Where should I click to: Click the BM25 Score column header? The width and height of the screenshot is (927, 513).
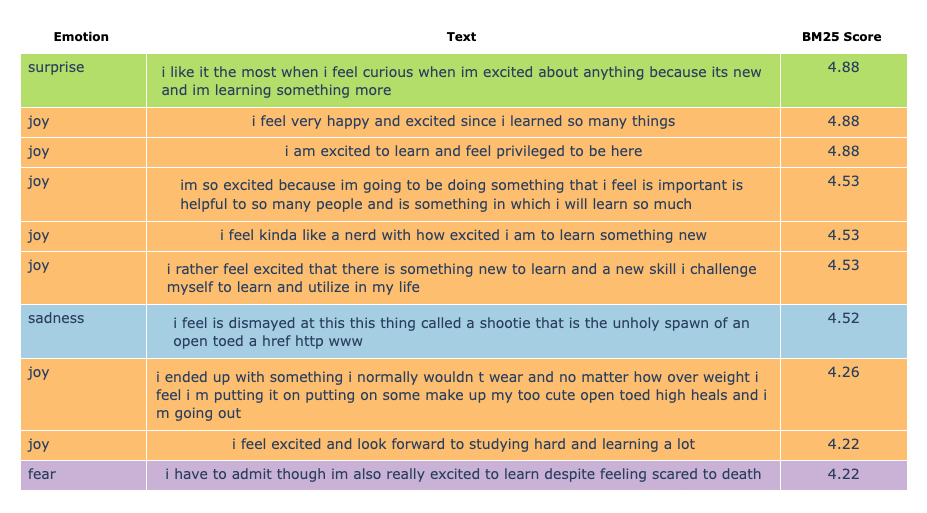842,37
